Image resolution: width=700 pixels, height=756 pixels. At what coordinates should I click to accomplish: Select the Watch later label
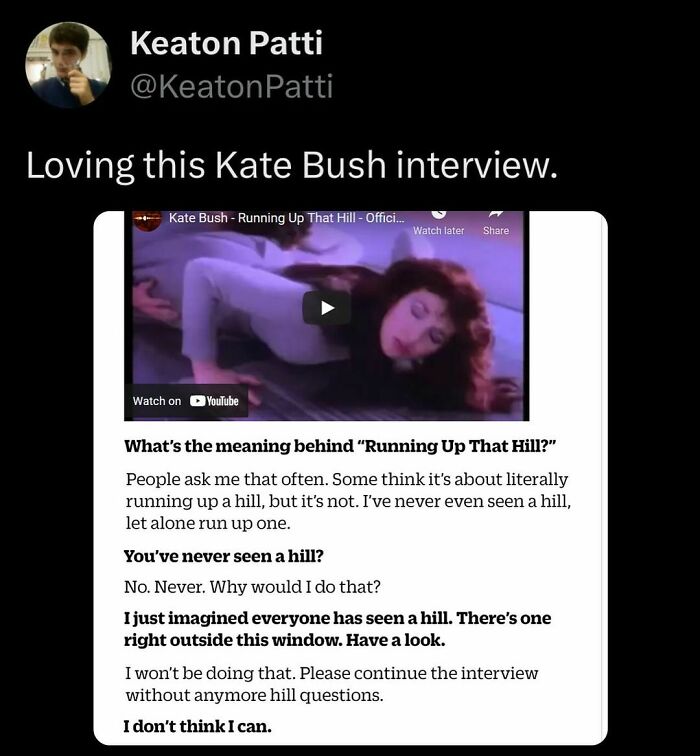click(438, 230)
